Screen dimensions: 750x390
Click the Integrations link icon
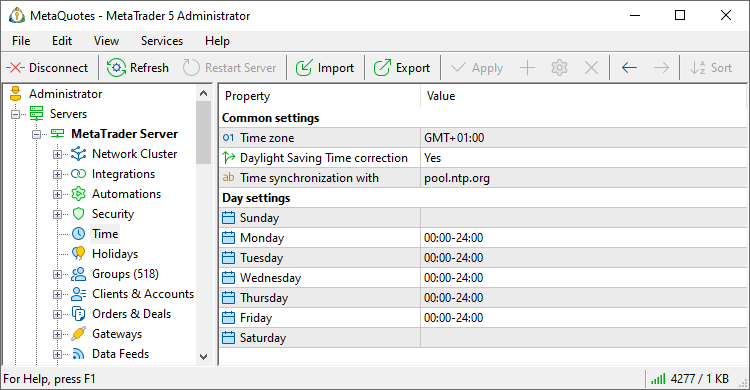coord(78,174)
